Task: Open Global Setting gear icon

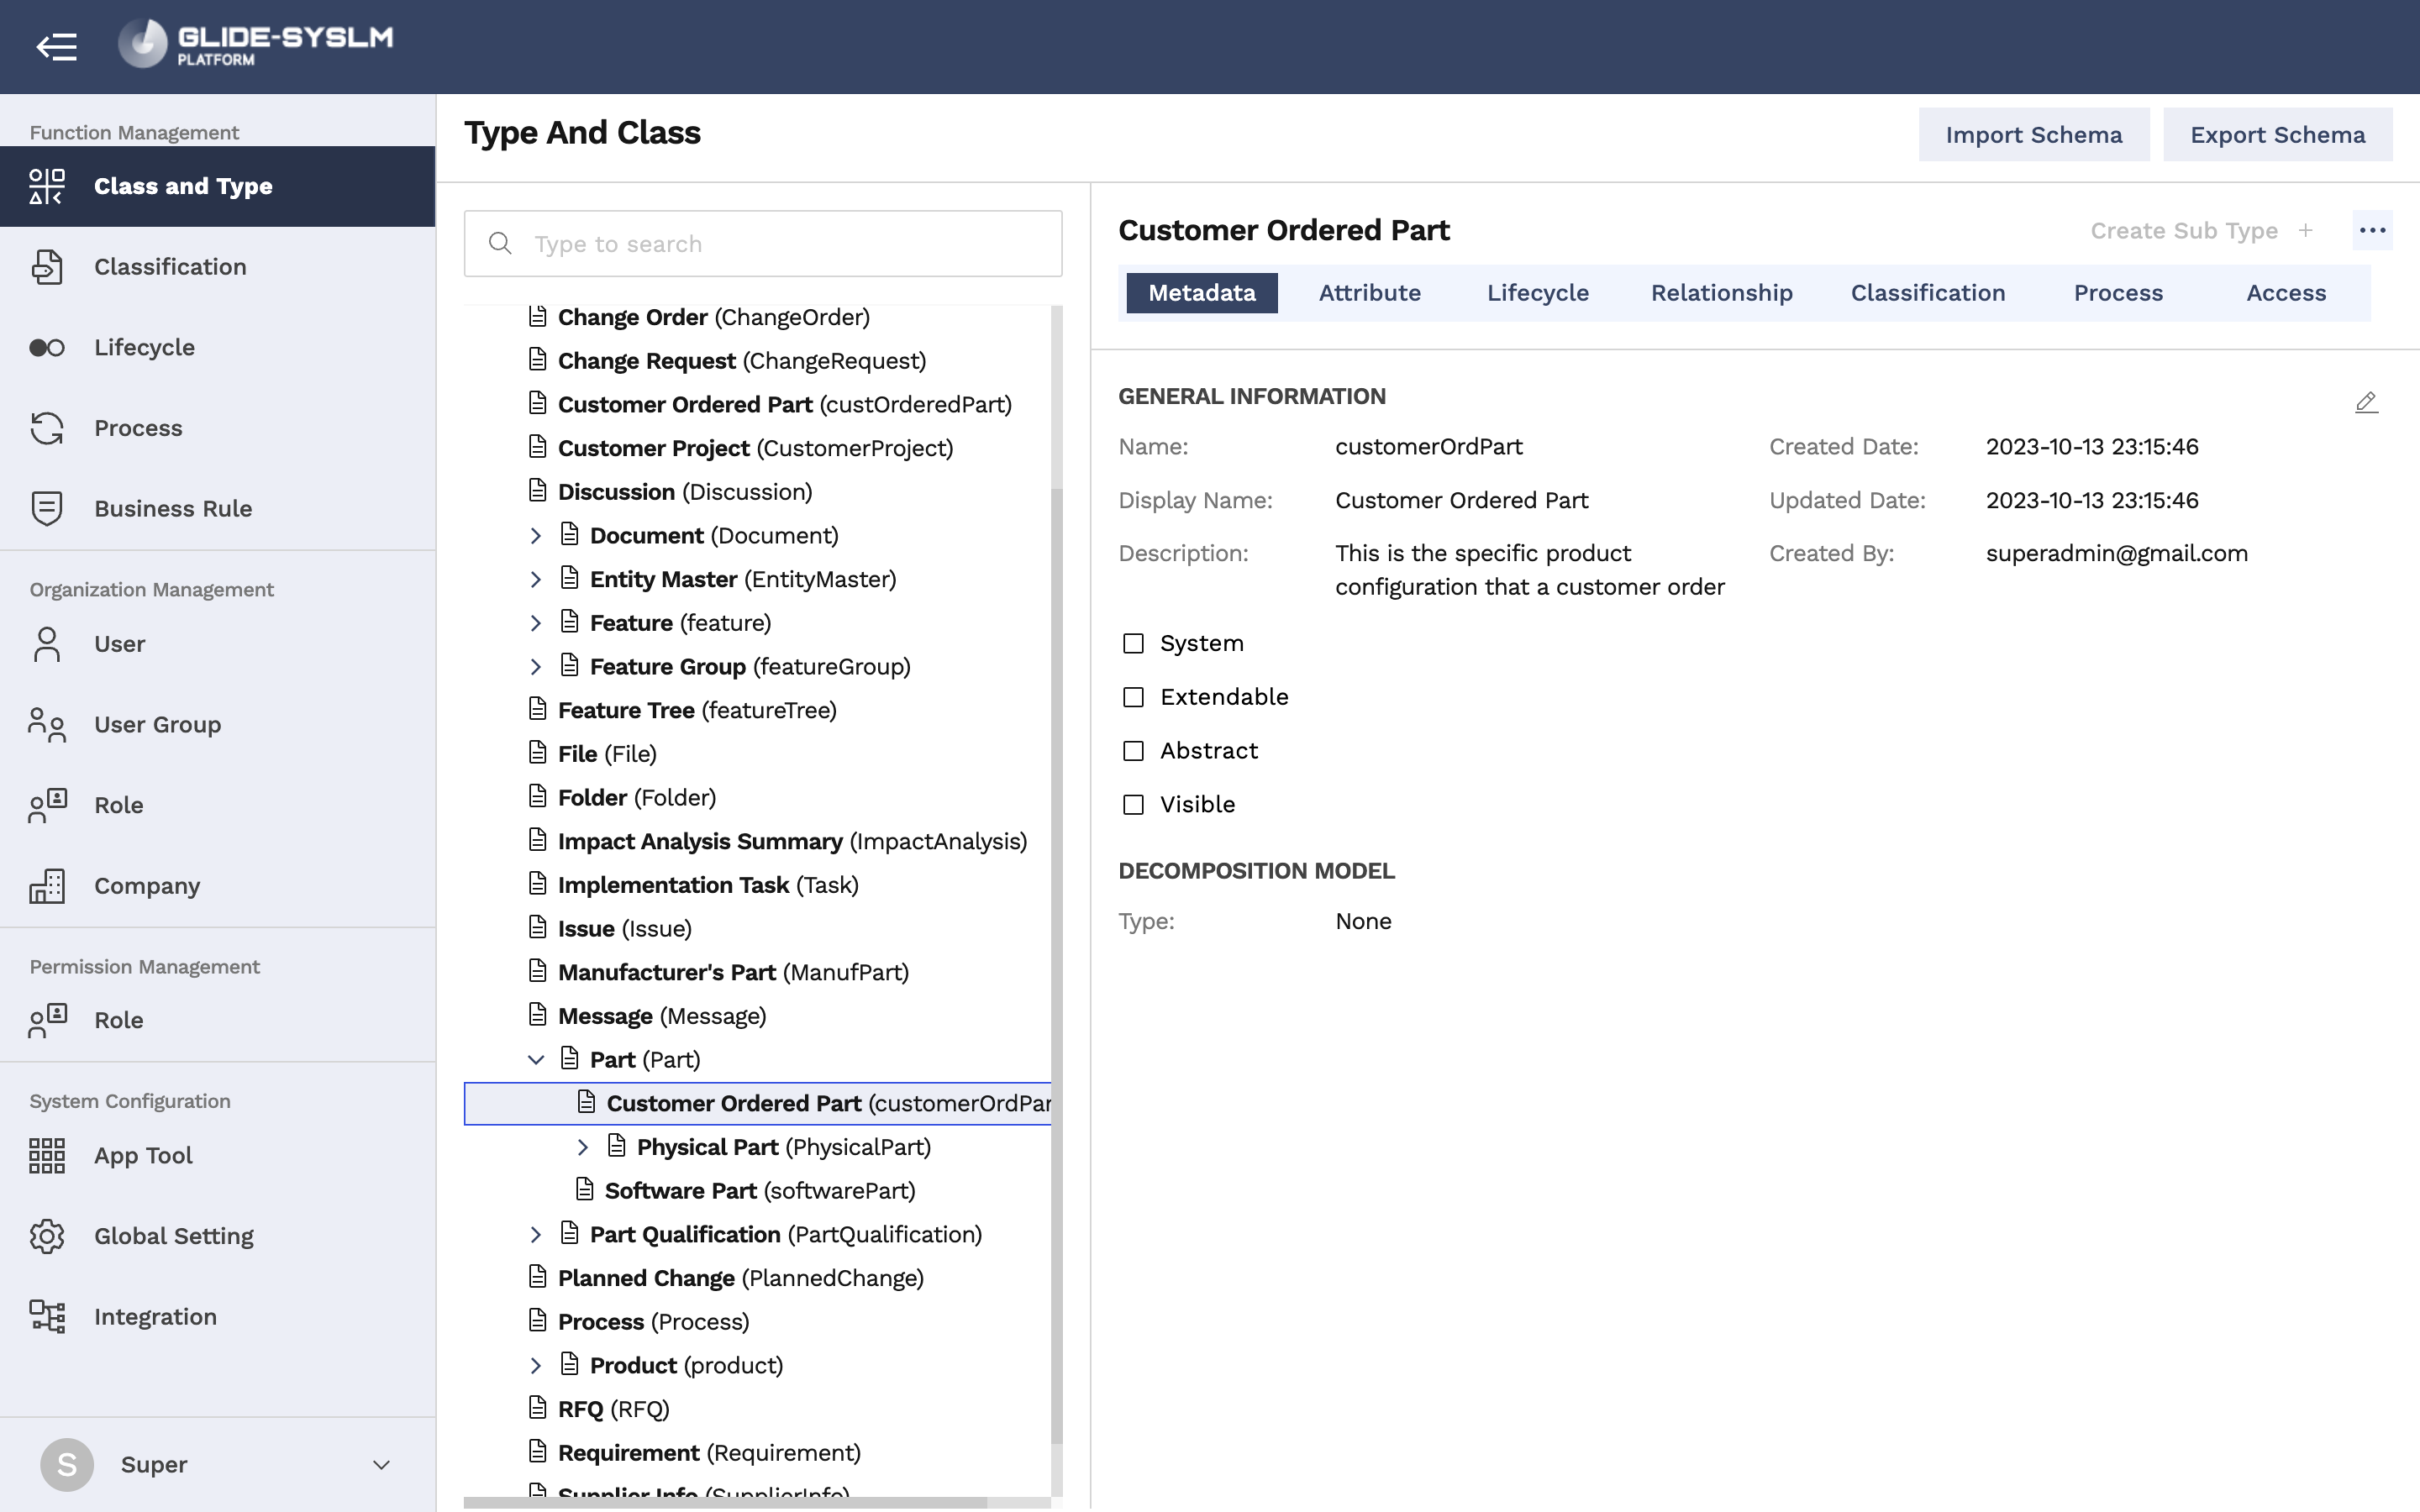Action: point(47,1236)
